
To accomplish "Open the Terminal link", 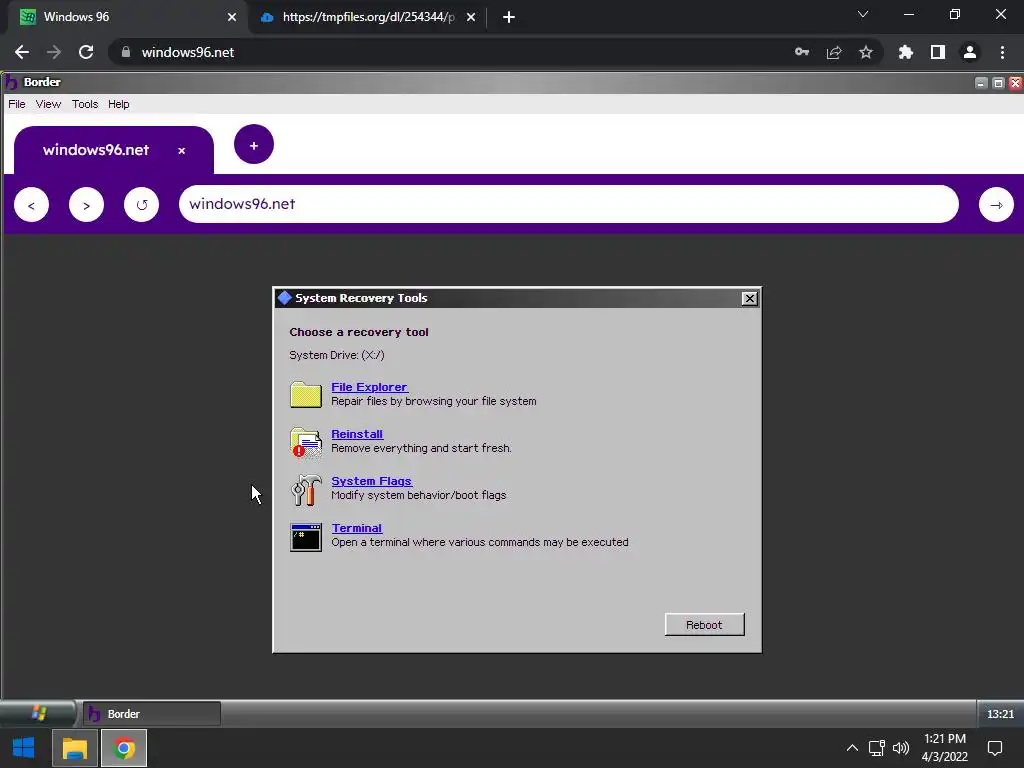I will 357,528.
